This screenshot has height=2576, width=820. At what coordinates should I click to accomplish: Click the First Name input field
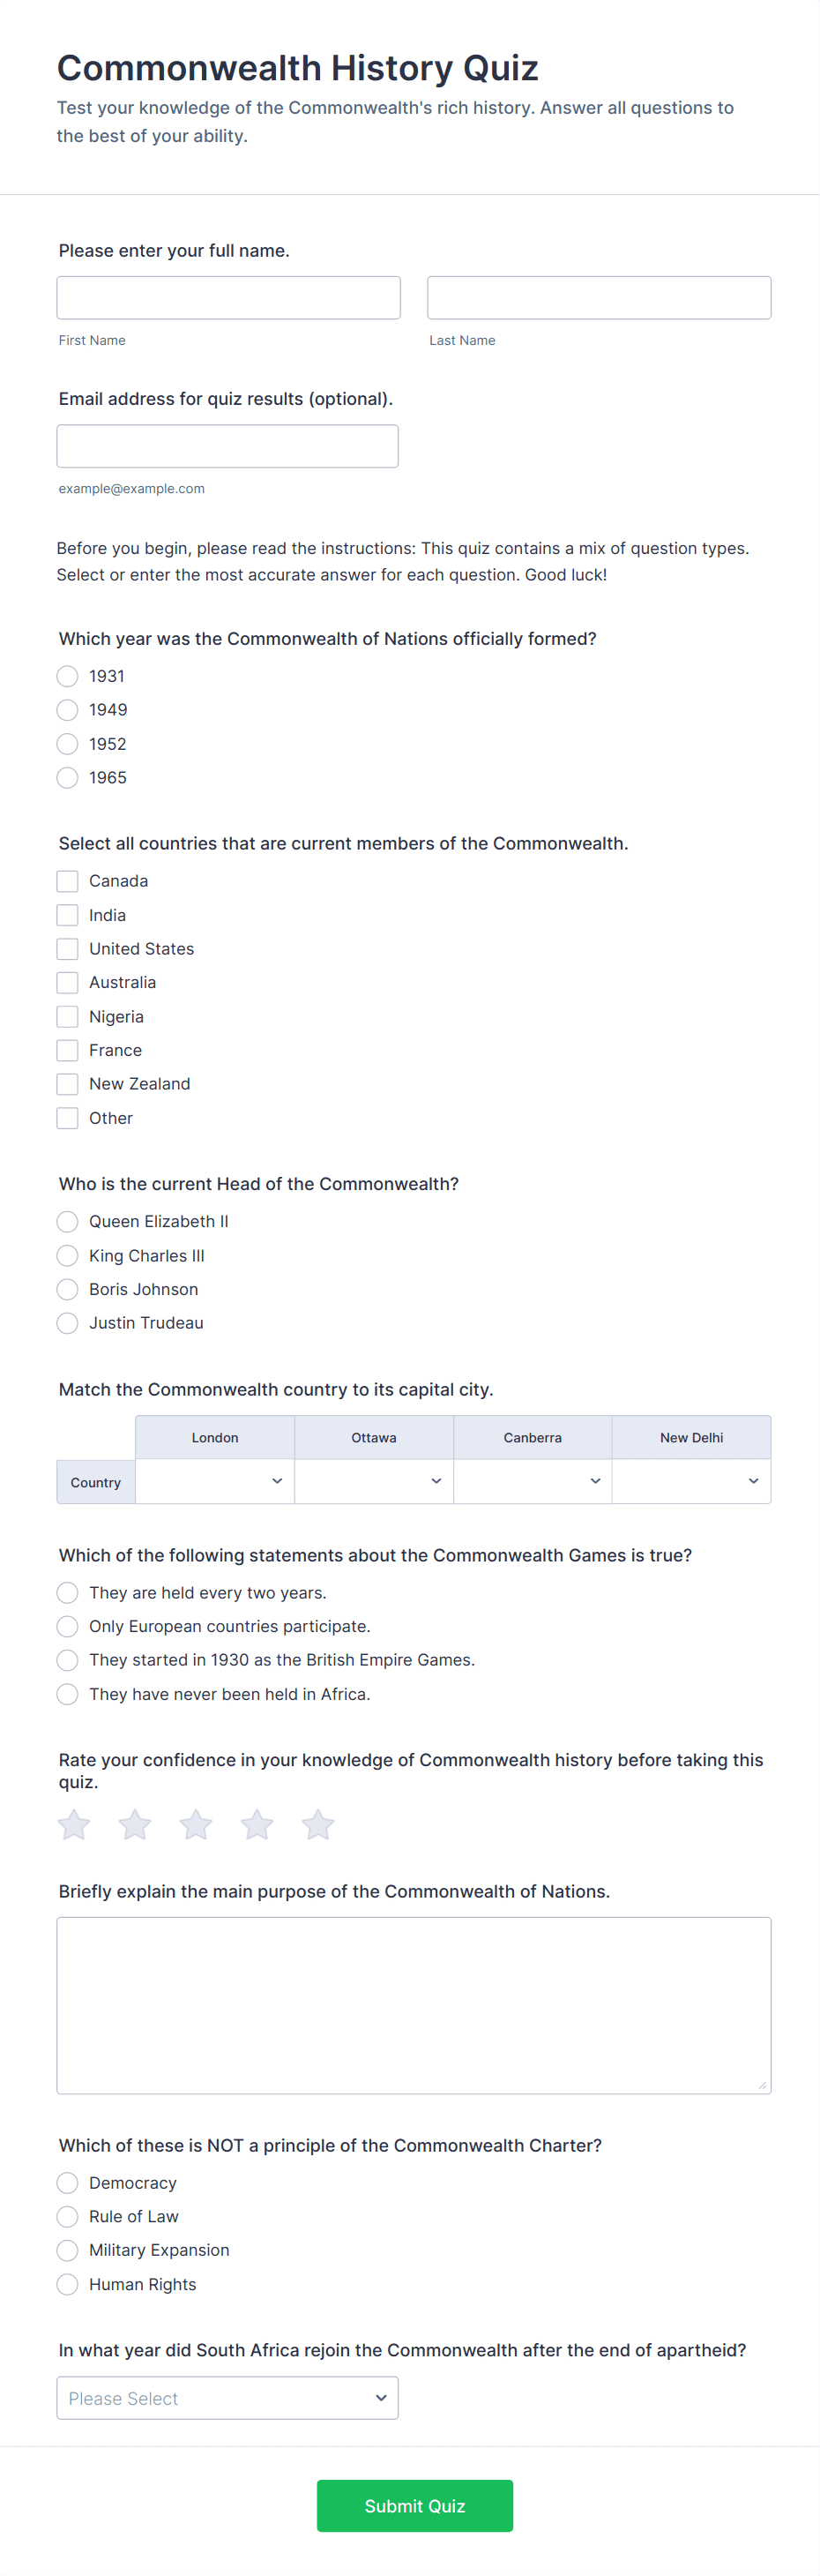coord(228,298)
